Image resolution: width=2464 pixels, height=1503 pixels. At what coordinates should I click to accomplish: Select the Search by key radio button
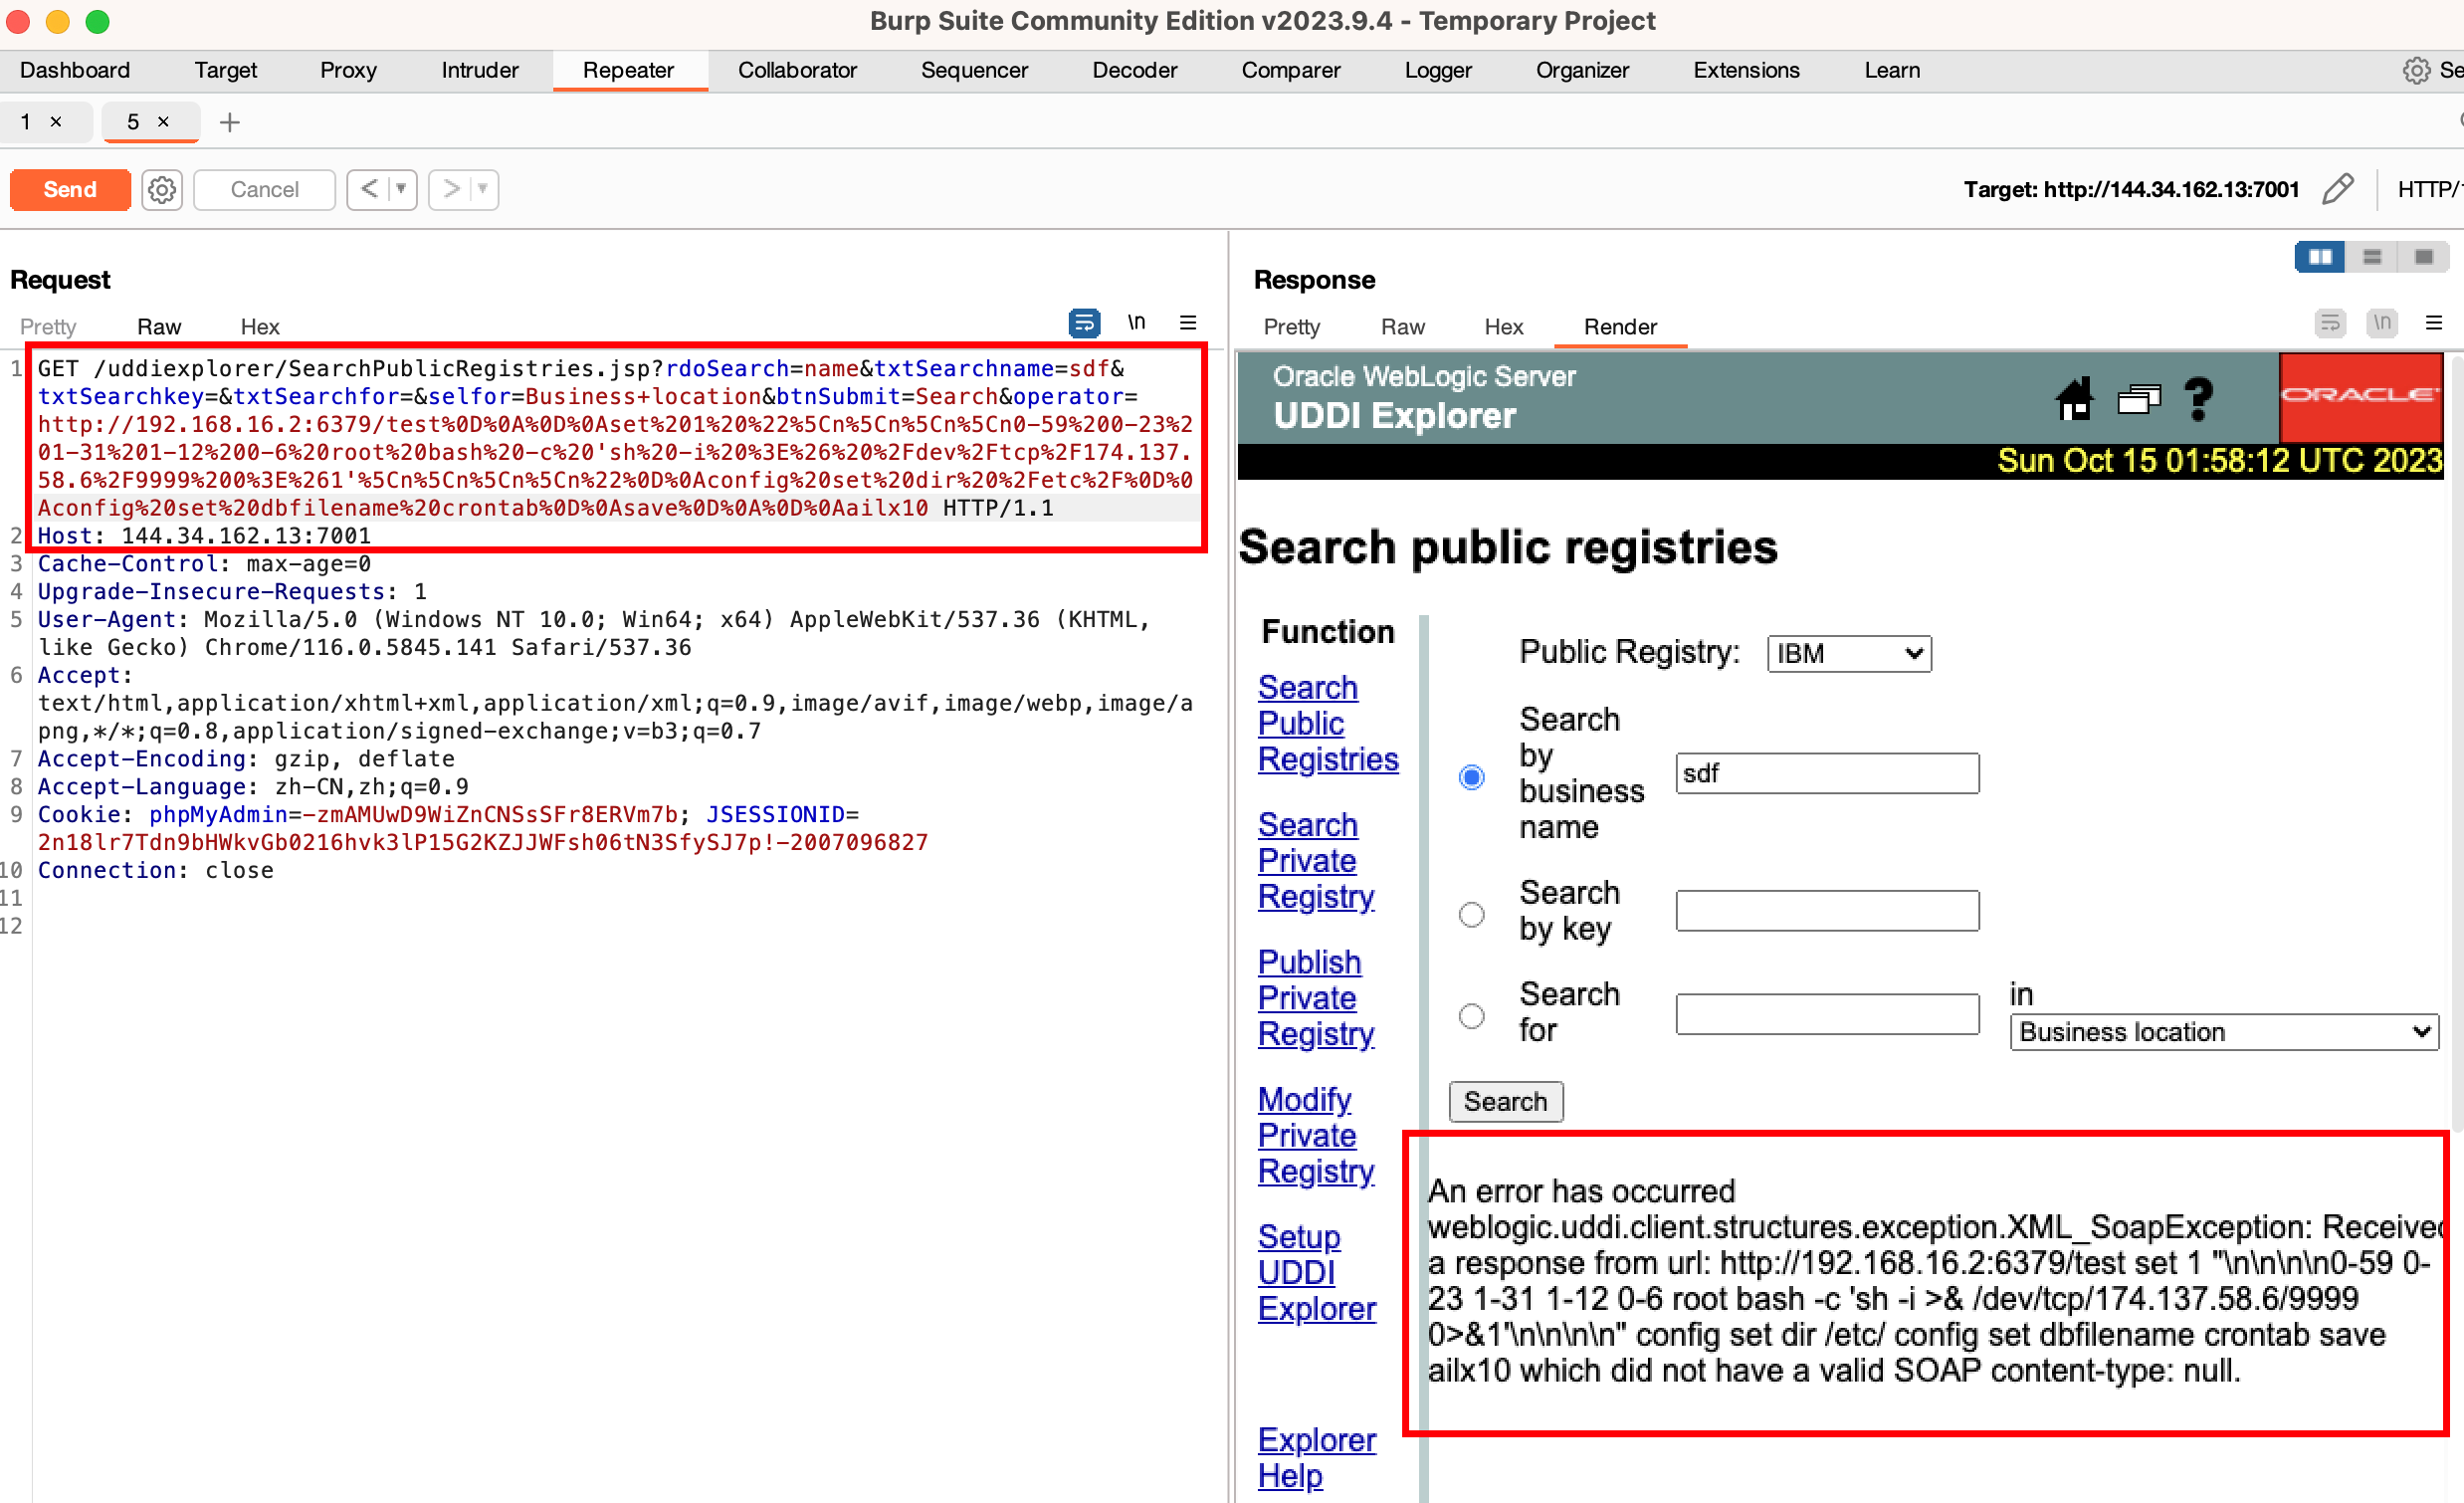pos(1472,914)
